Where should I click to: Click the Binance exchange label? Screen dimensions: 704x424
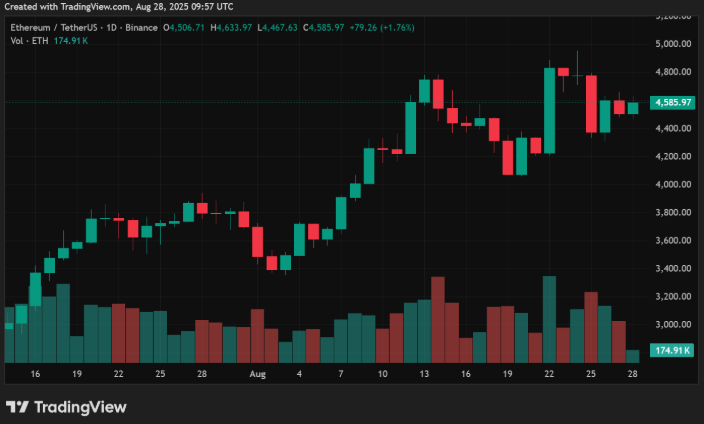click(141, 28)
